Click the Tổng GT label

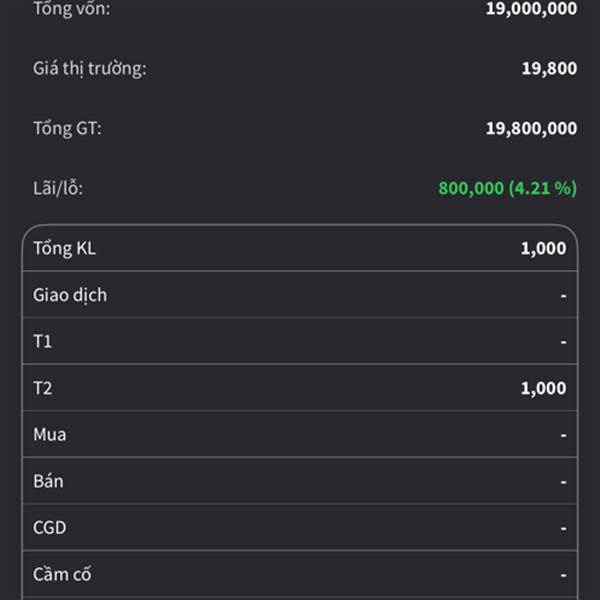tap(67, 128)
